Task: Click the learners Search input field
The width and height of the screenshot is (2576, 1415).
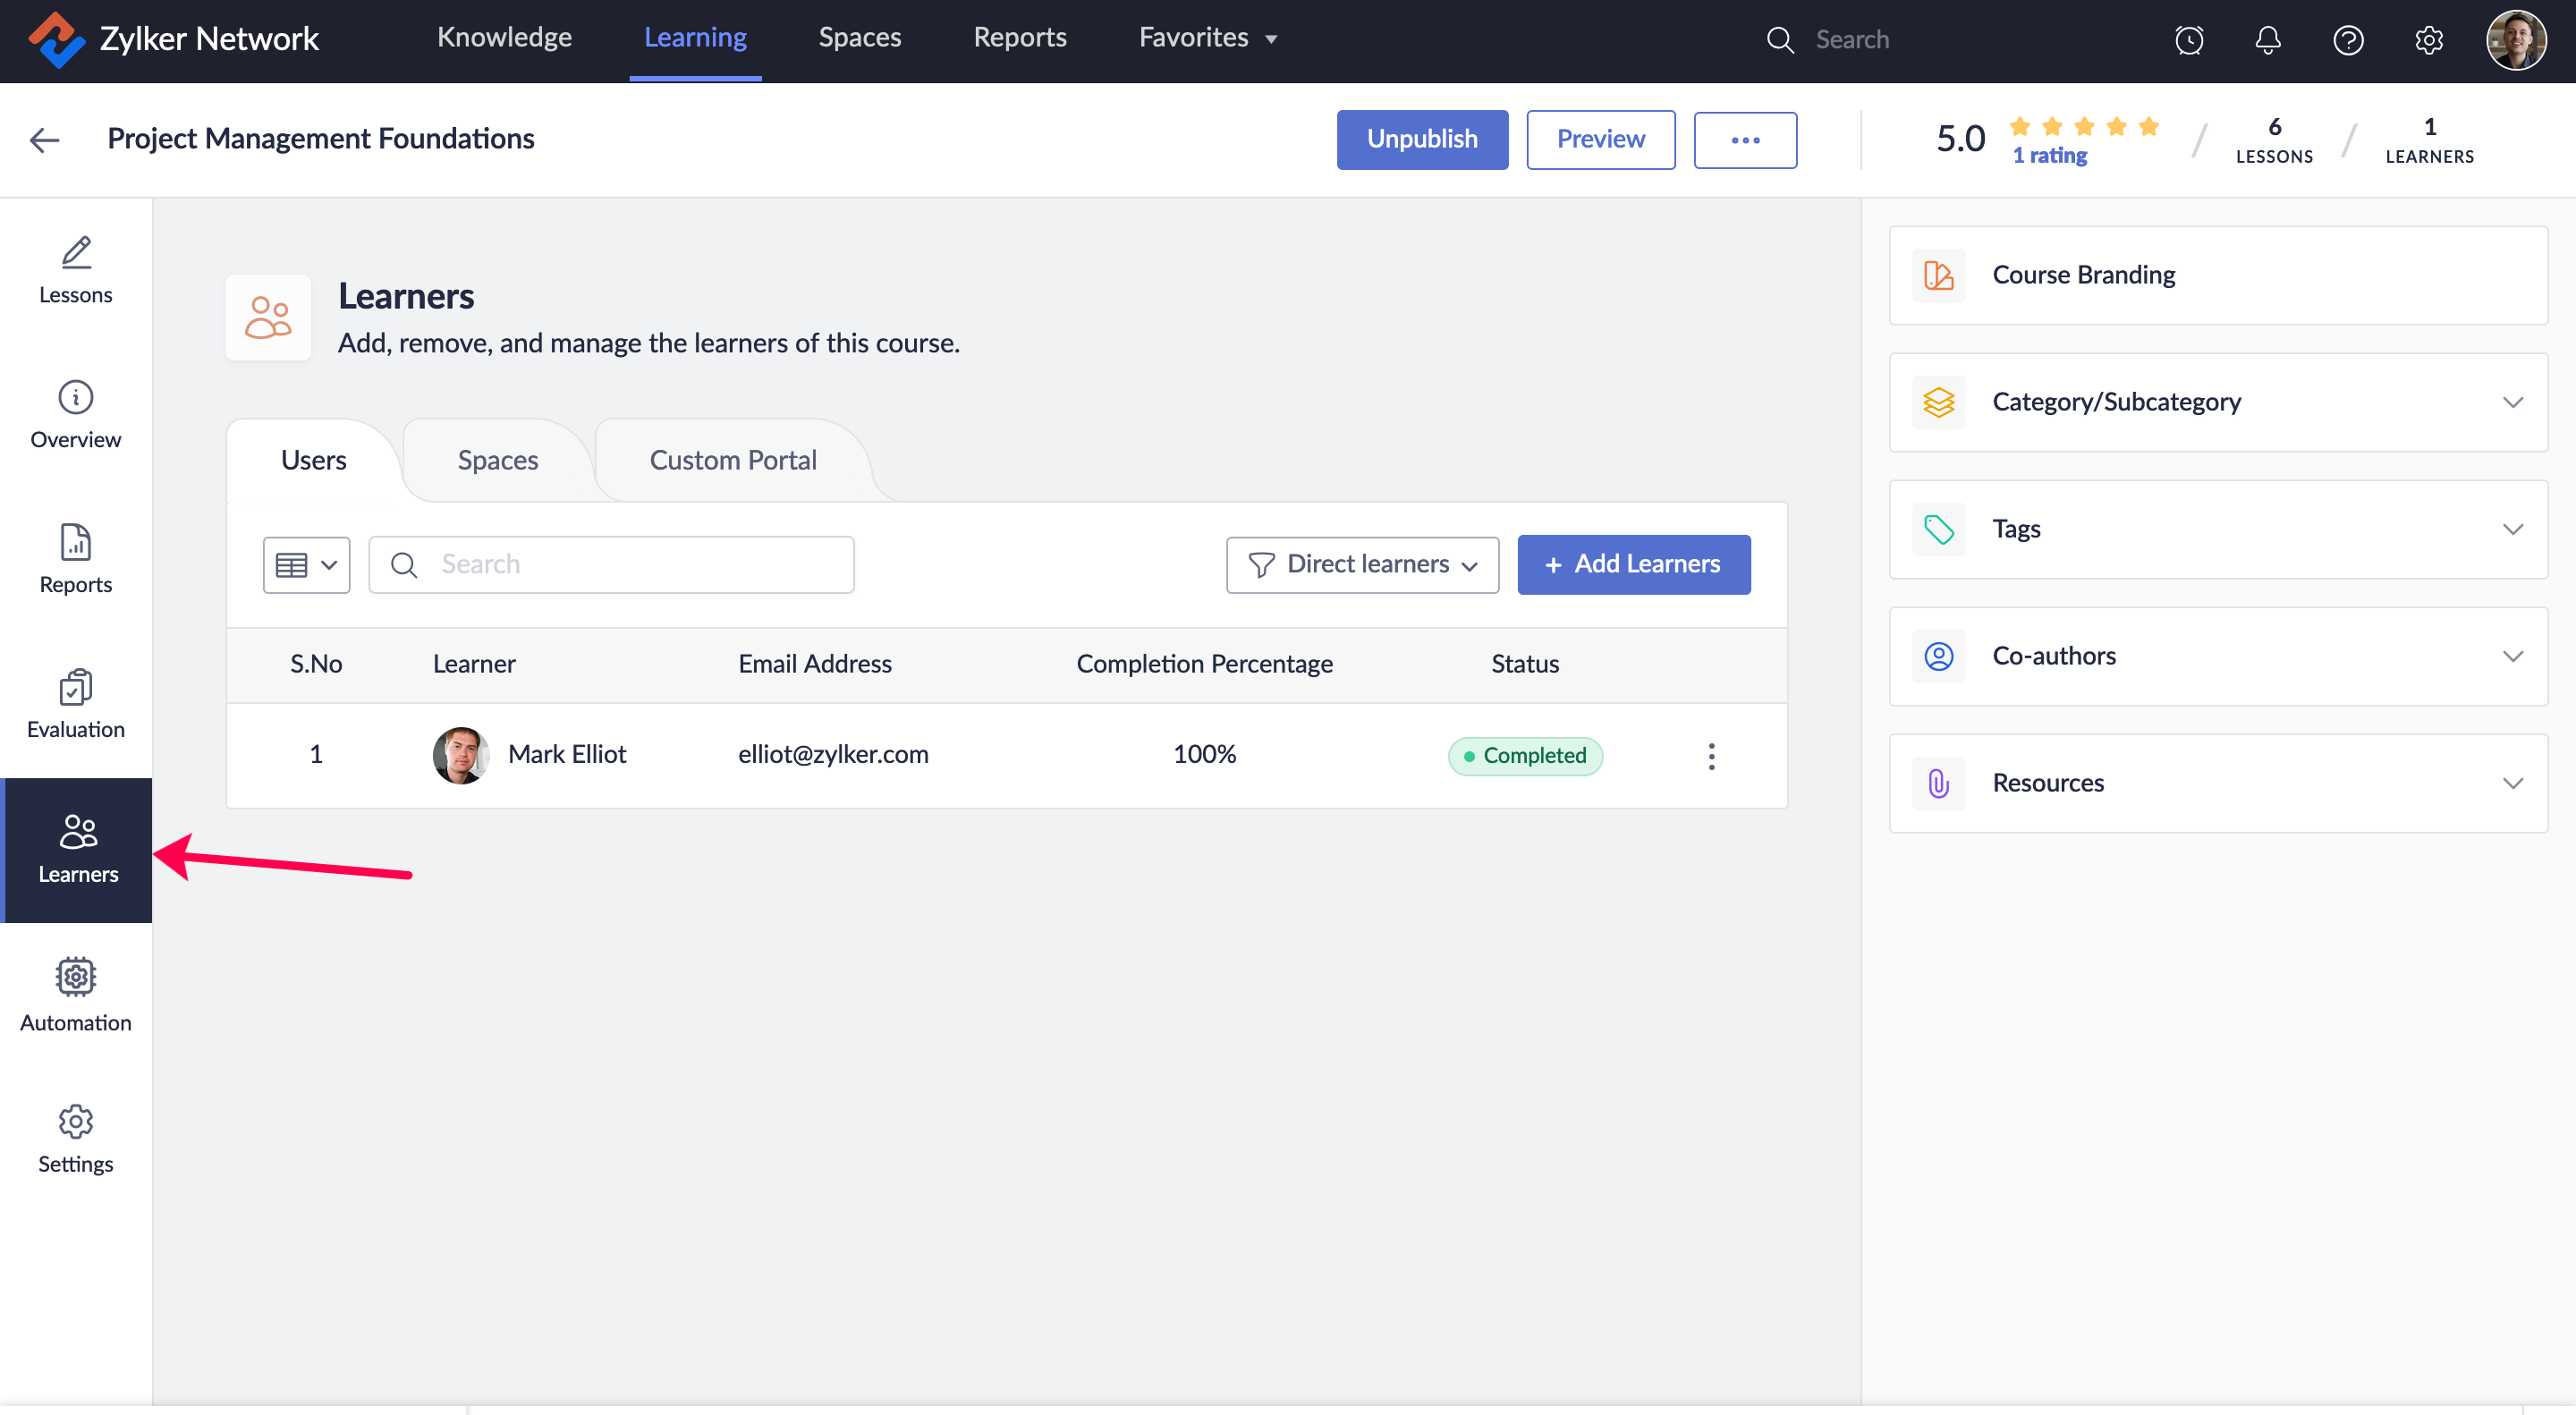Action: click(x=640, y=565)
